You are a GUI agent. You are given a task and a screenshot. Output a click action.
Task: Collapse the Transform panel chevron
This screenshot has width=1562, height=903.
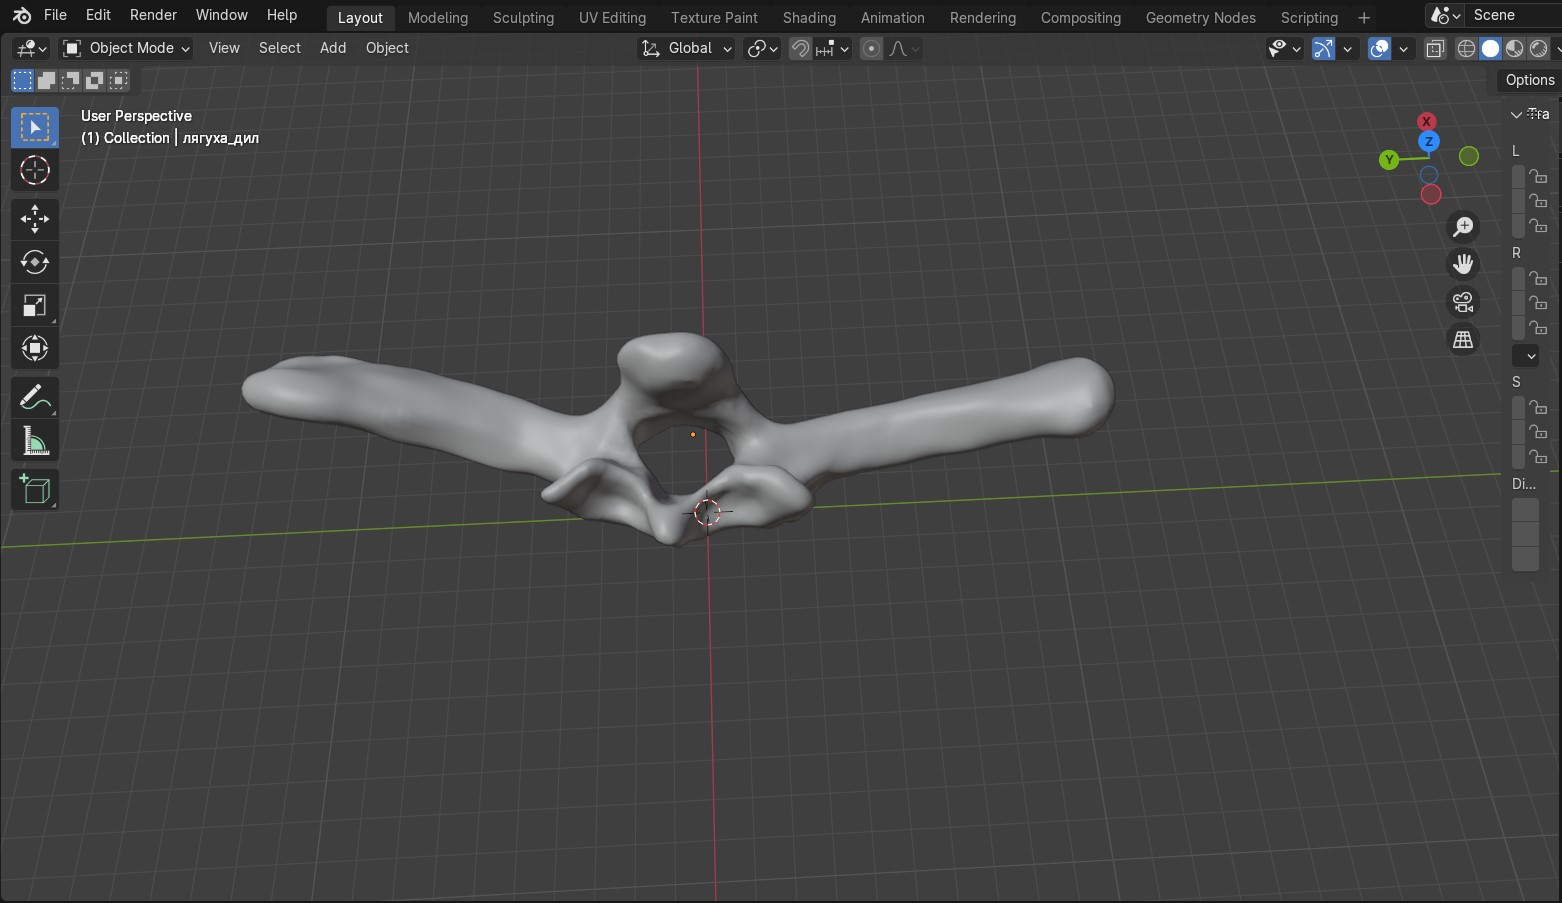click(1517, 115)
